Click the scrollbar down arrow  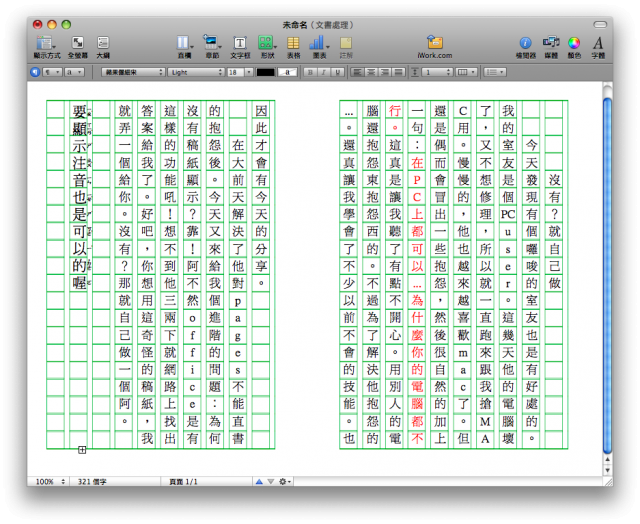[x=607, y=470]
